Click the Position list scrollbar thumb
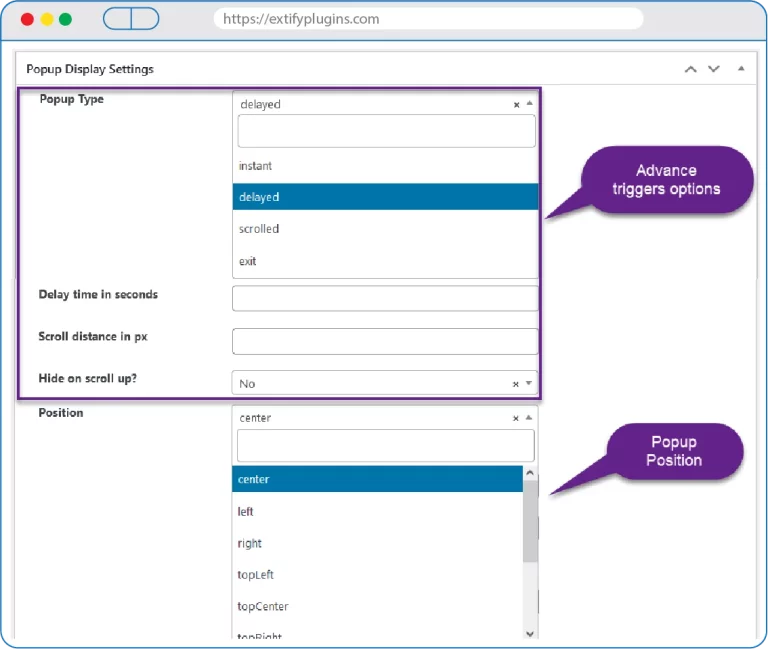This screenshot has width=768, height=649. [530, 521]
